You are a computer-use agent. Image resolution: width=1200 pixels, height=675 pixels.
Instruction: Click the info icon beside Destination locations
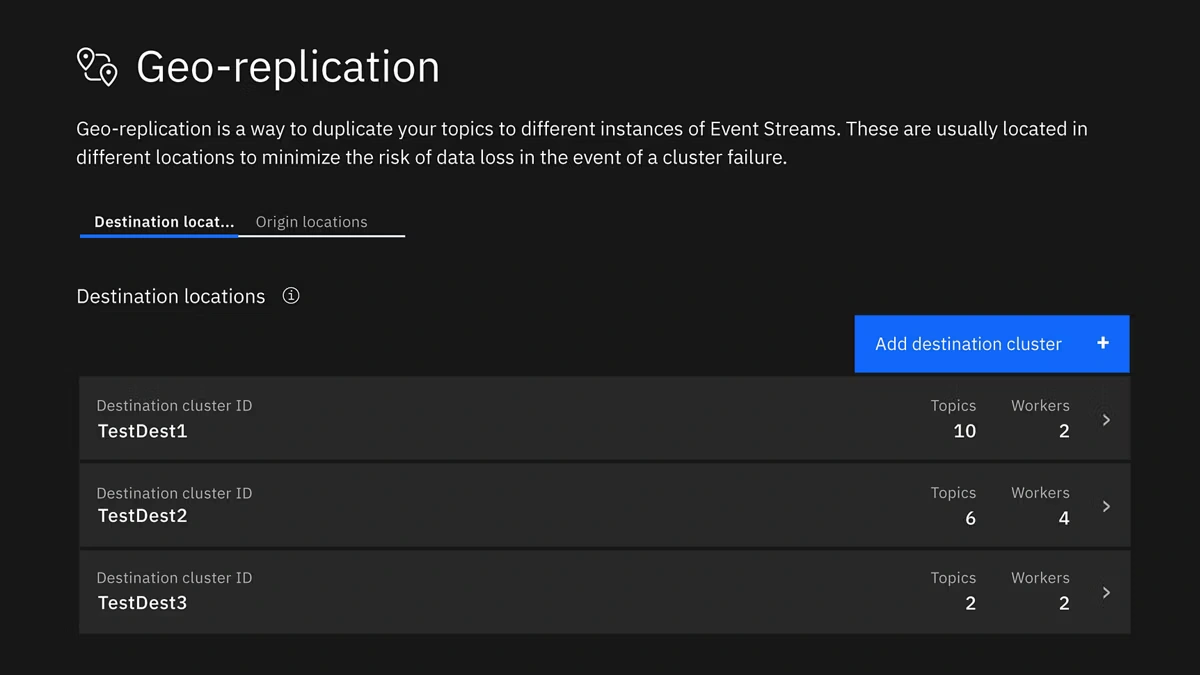(291, 296)
